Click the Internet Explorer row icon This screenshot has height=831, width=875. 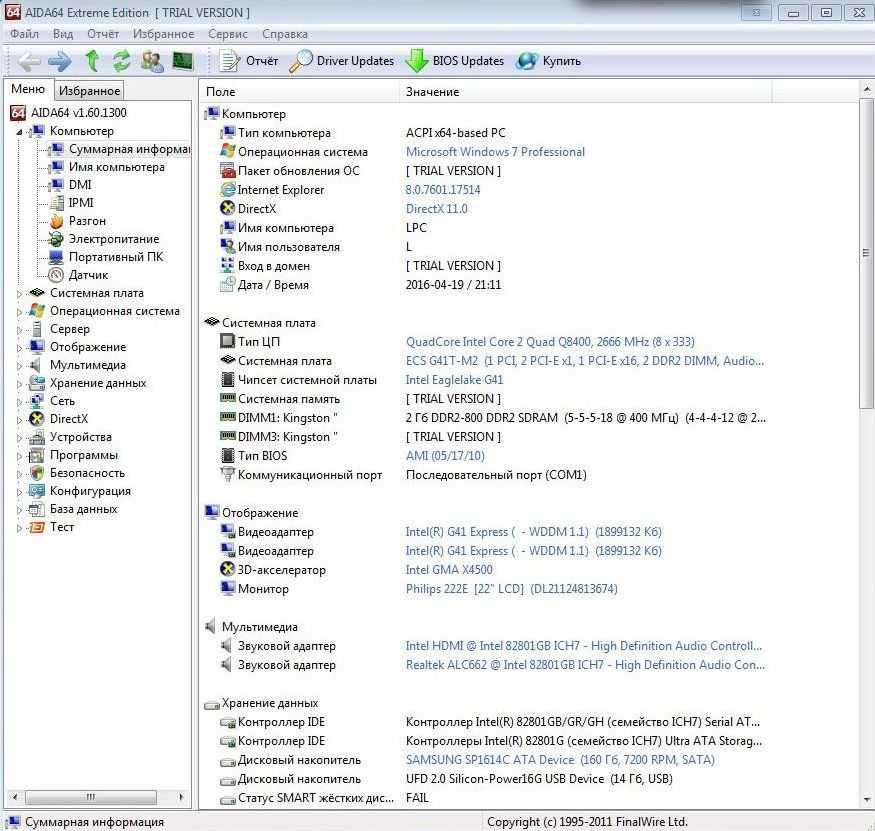(227, 190)
